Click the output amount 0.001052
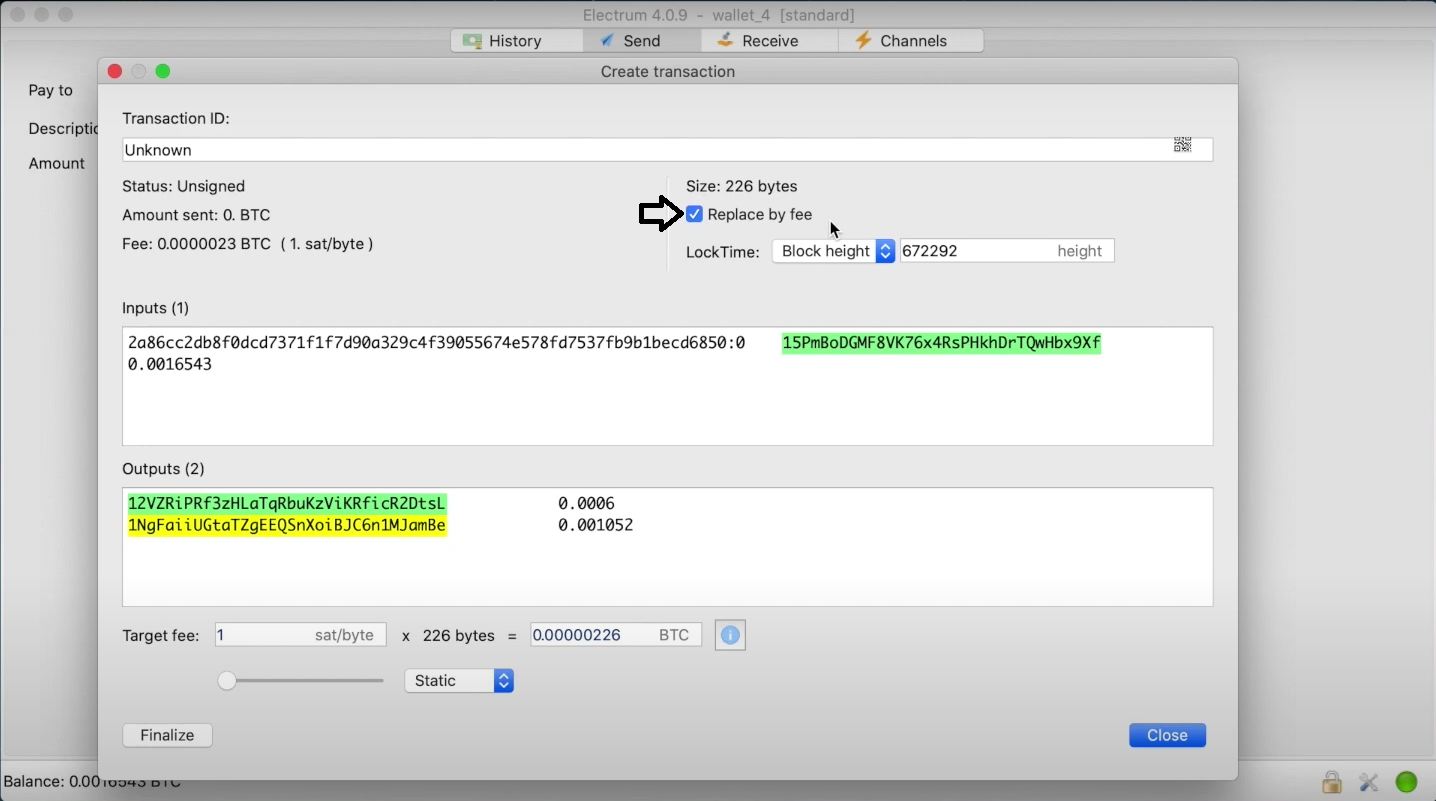Screen dimensions: 1436x801 595,525
